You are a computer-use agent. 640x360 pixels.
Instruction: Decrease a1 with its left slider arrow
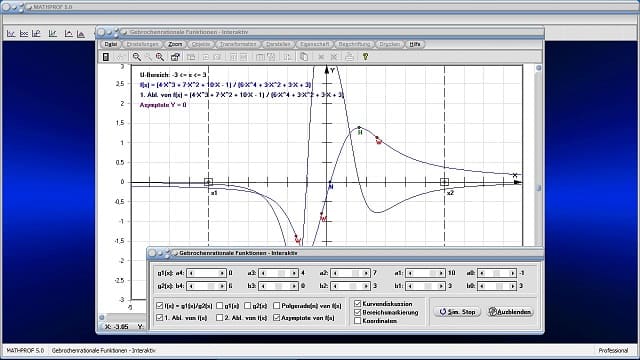410,273
